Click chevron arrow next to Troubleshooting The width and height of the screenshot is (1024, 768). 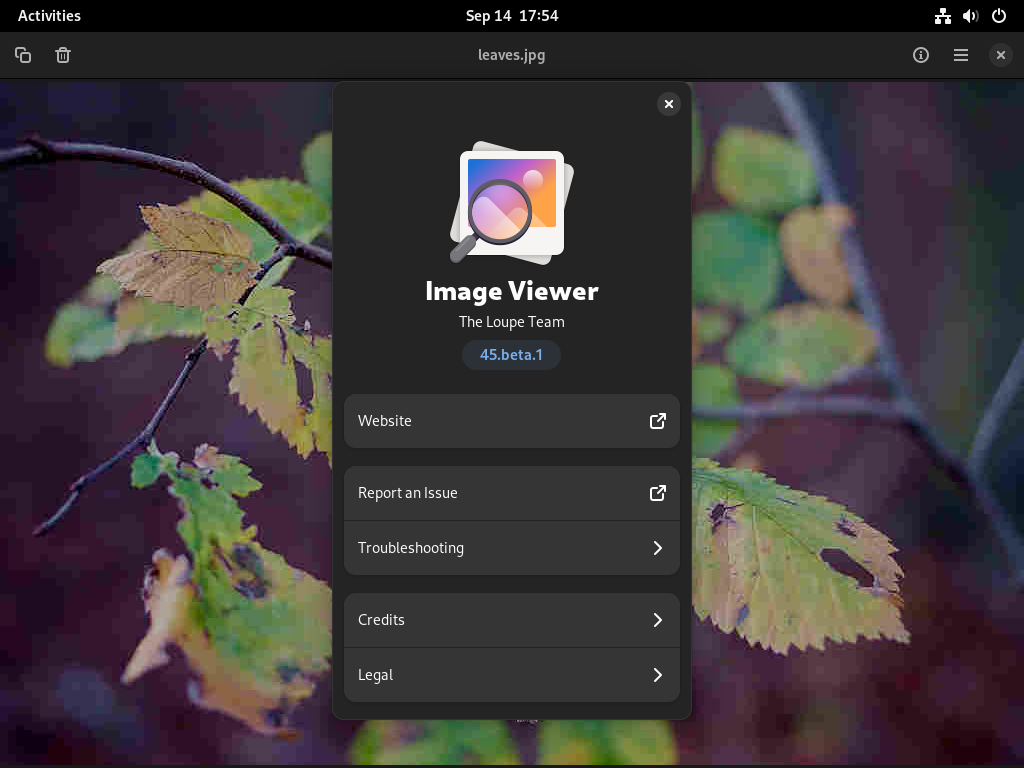[x=658, y=548]
